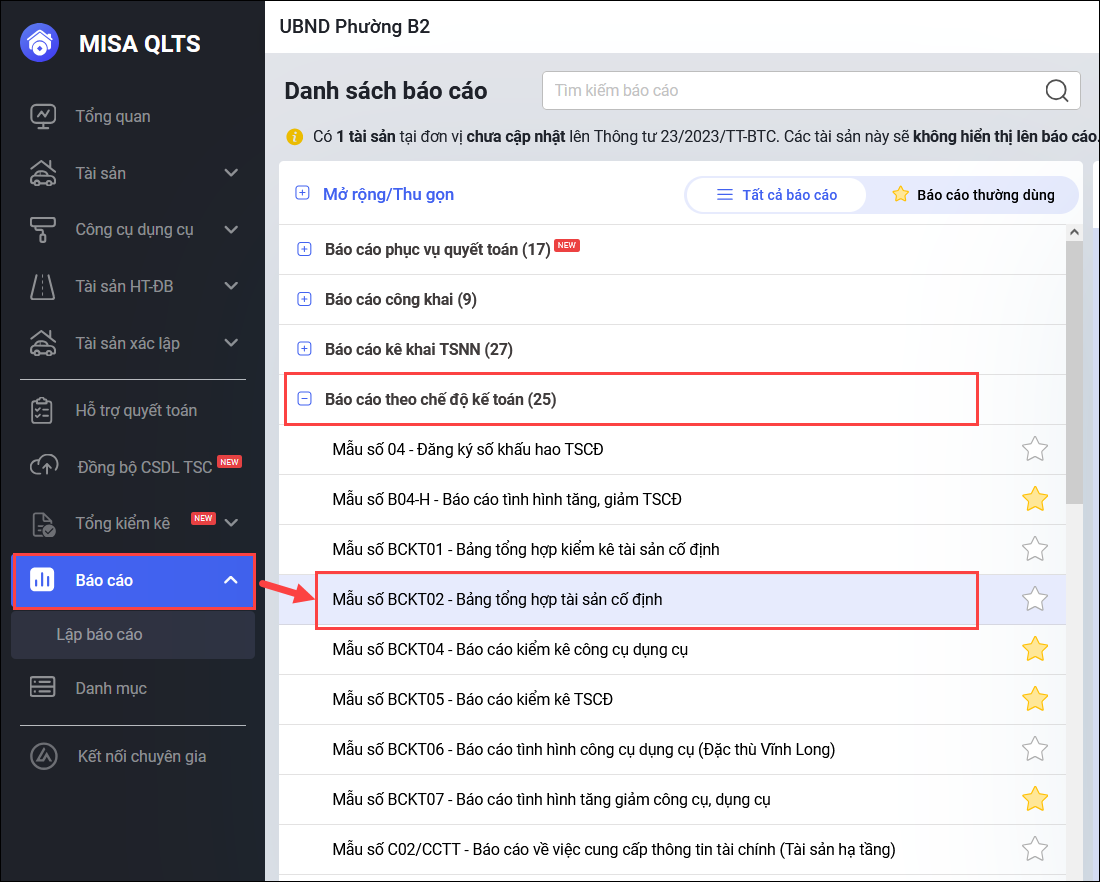Open Mẫu số C02/CCTT report row
Image resolution: width=1100 pixels, height=882 pixels.
(x=672, y=849)
